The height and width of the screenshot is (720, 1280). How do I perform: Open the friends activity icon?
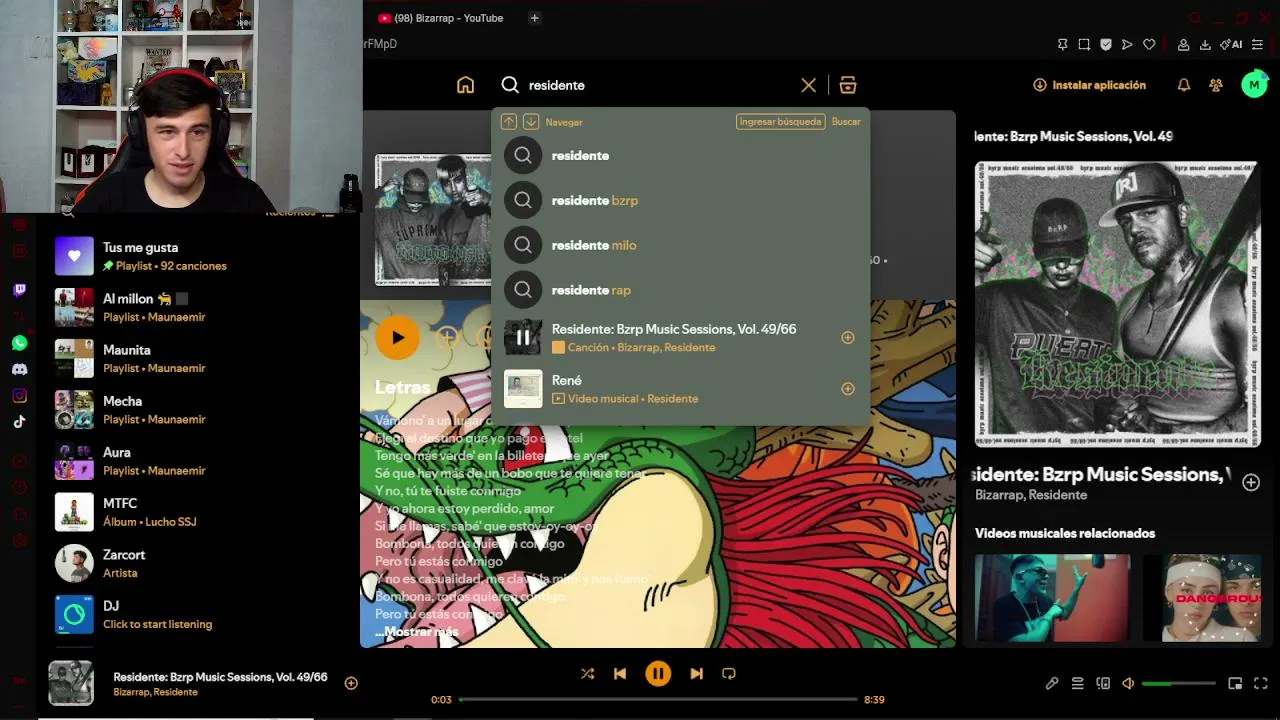pyautogui.click(x=1216, y=85)
